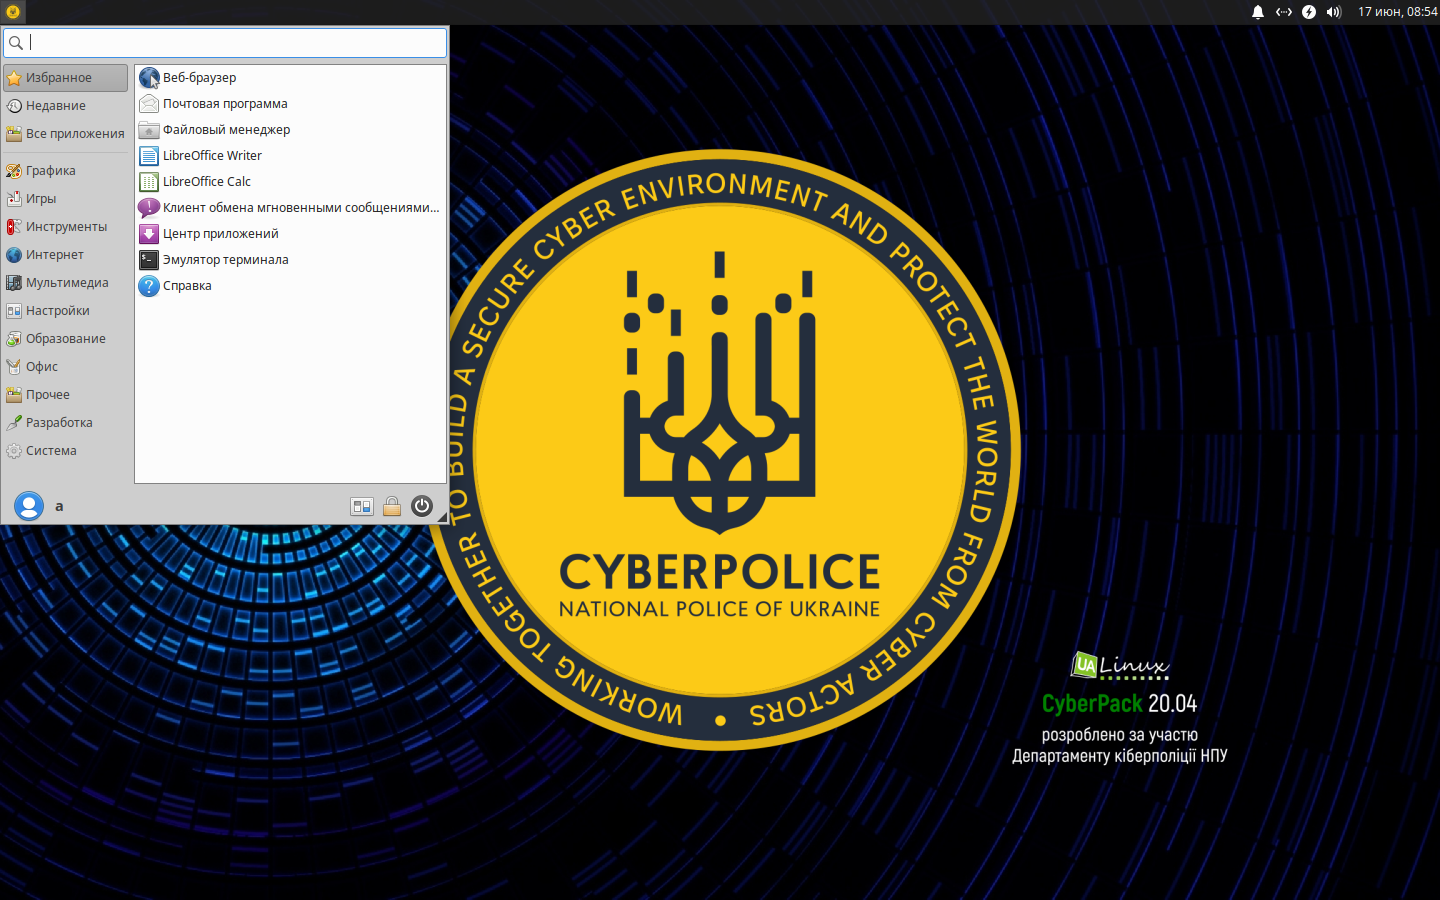Start LibreOffice Writer via its icon
The image size is (1440, 900).
149,156
